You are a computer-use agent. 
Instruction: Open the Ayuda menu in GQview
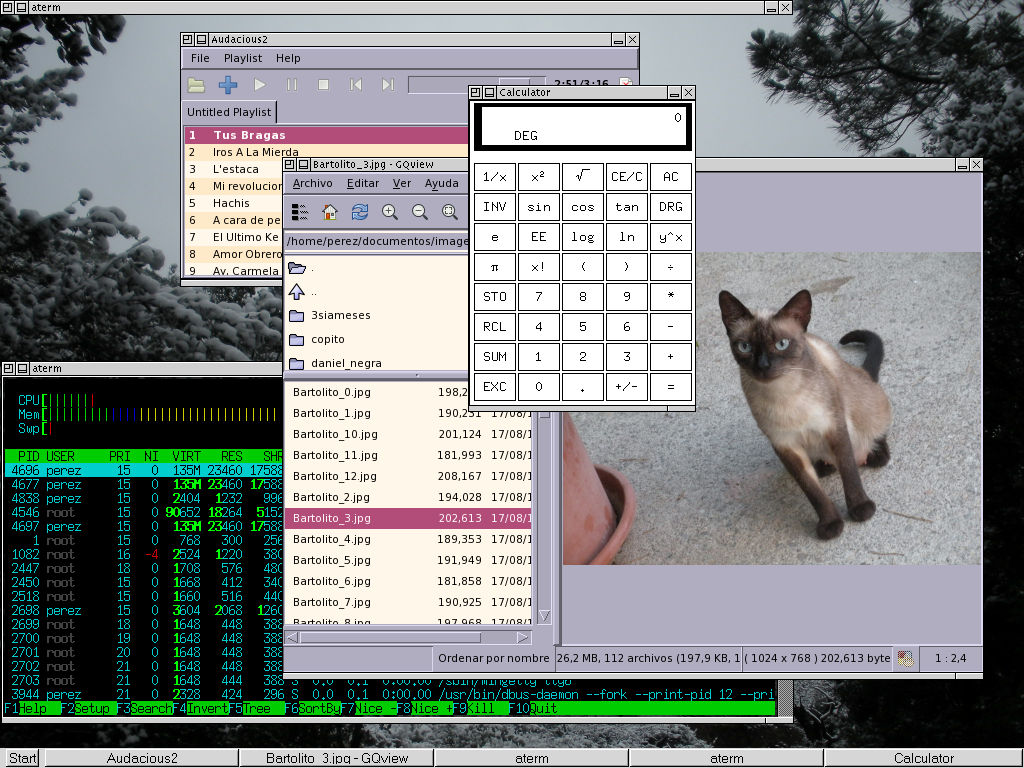coord(441,184)
